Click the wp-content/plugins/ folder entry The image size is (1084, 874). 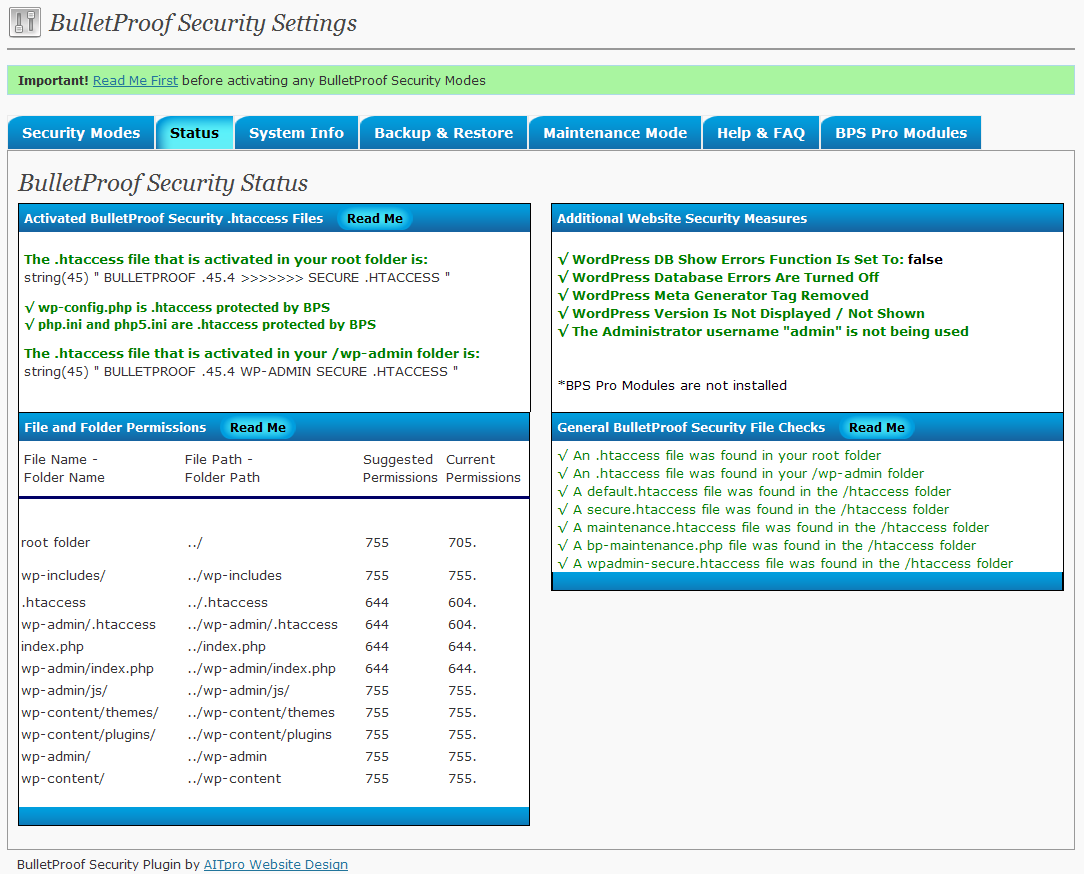88,734
